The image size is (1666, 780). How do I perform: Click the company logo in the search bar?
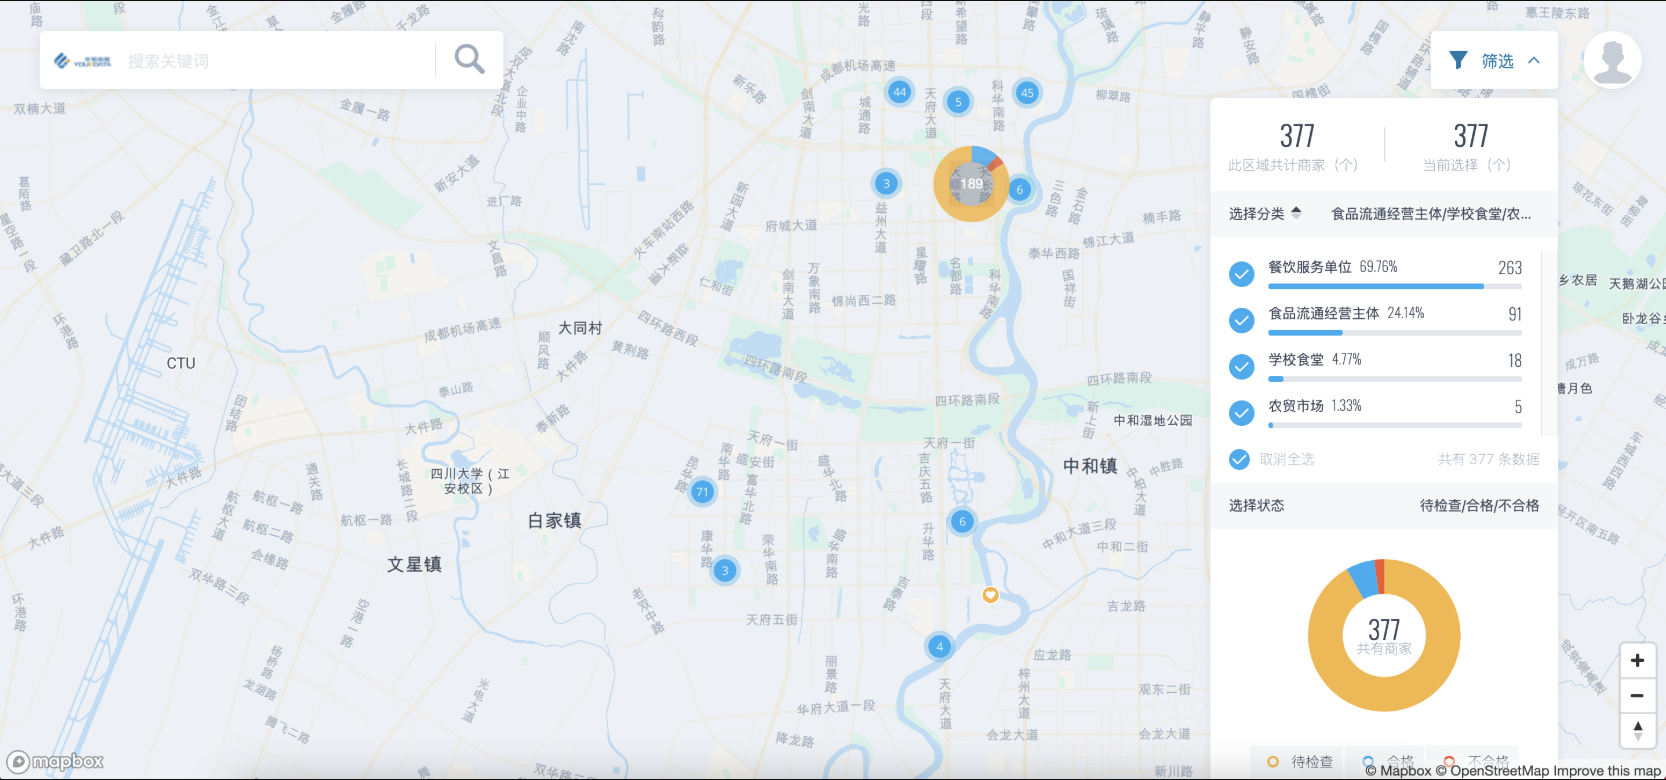click(83, 61)
